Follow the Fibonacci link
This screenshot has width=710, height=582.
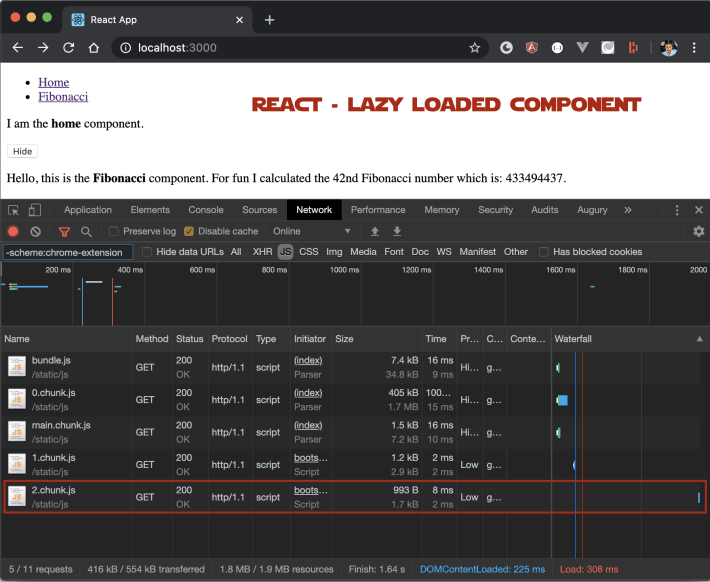coord(63,96)
